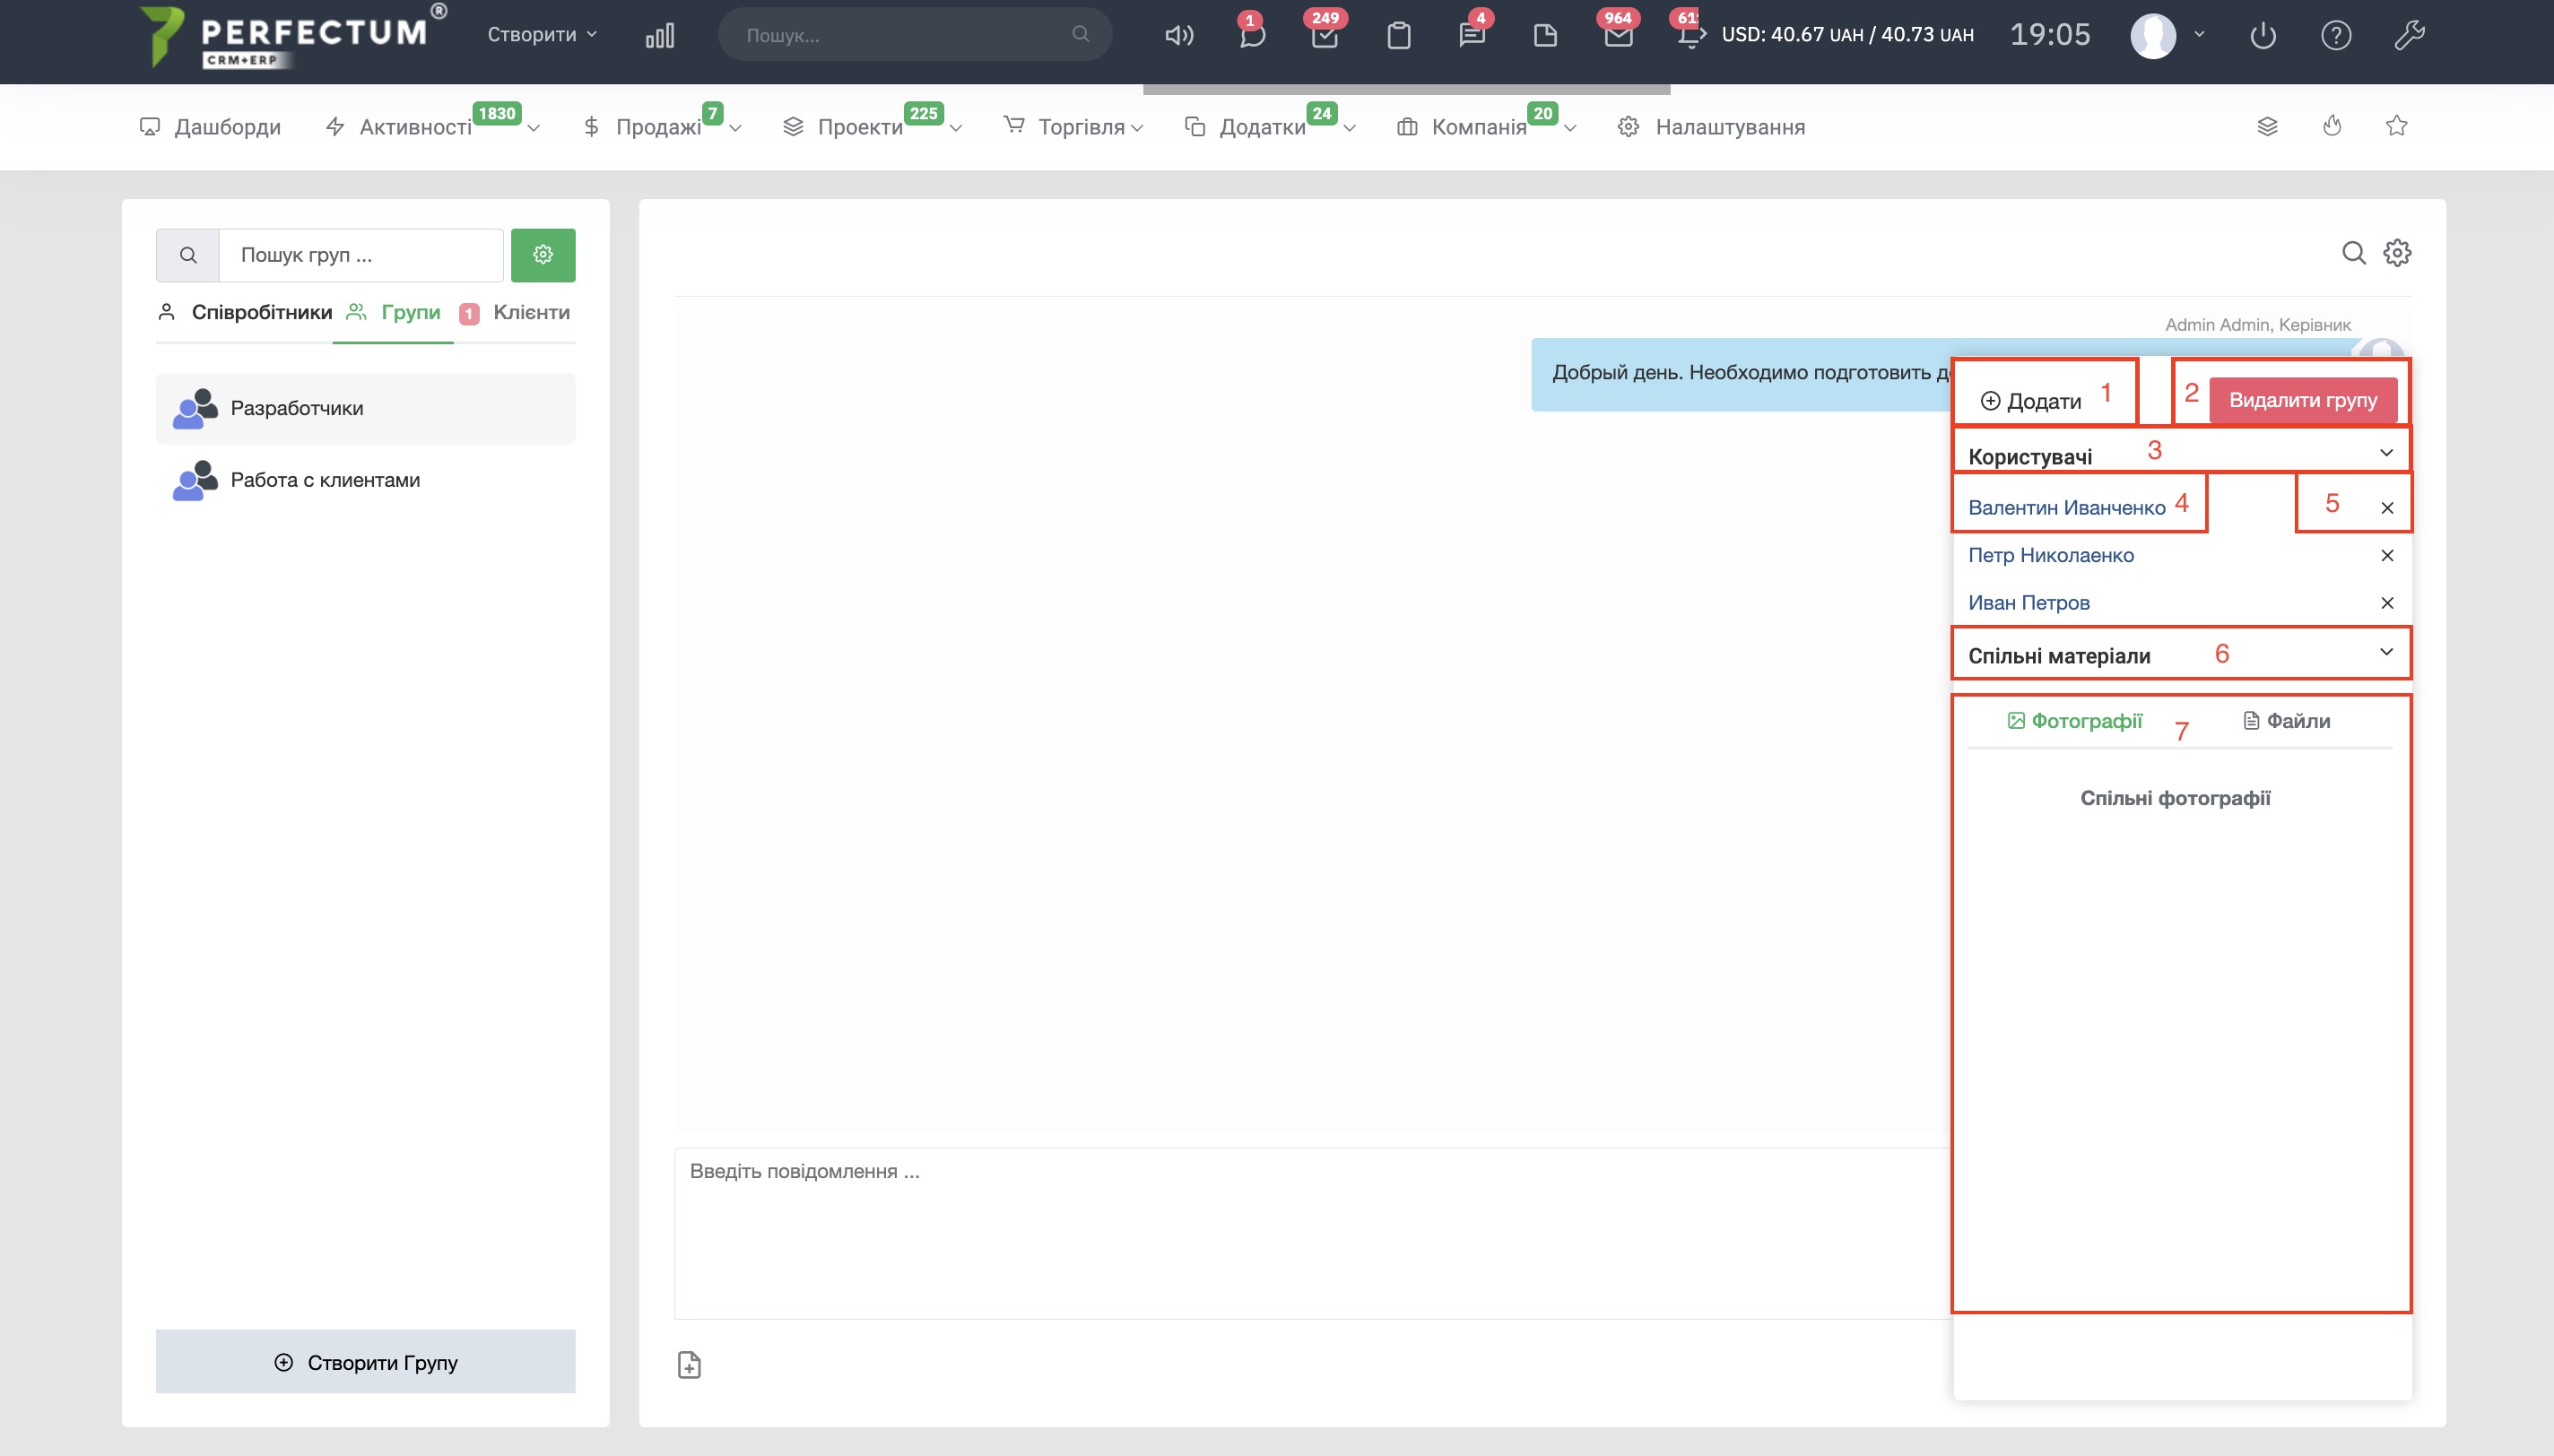2554x1456 pixels.
Task: Click the Пошук груп search field
Action: [x=360, y=255]
